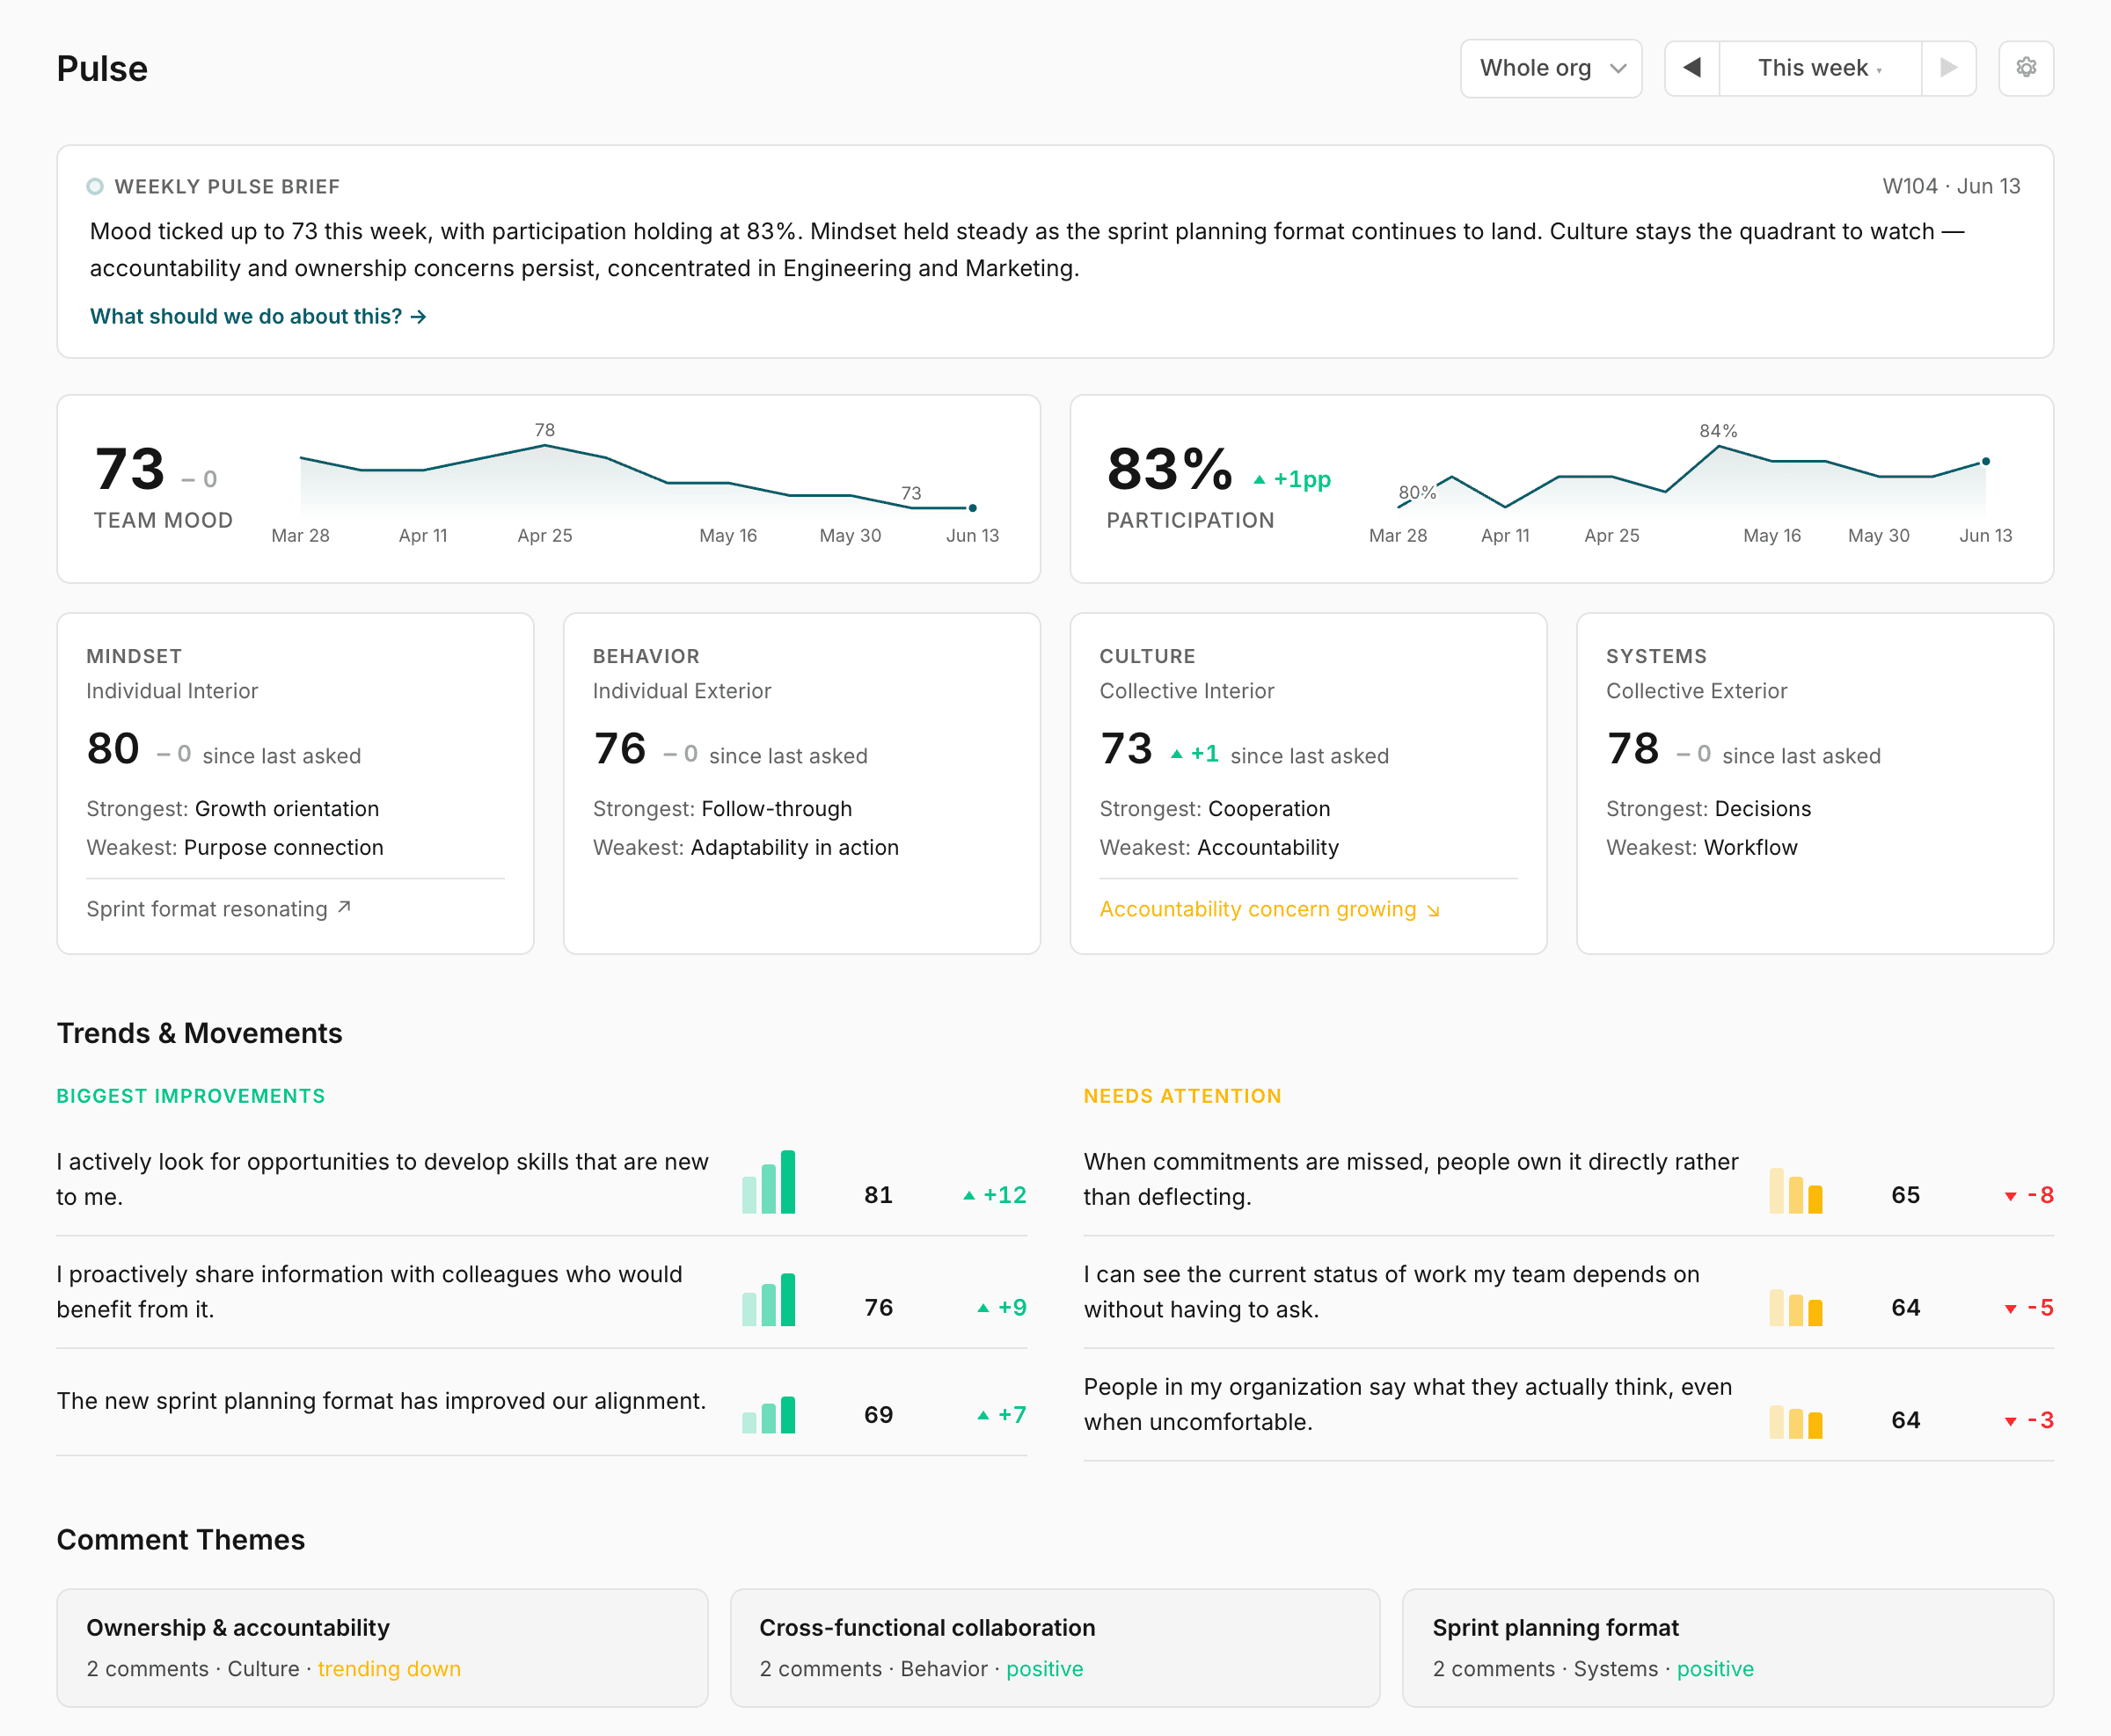Open the Behavior quadrant card
Screen dimensions: 2111x1736
(x=802, y=783)
